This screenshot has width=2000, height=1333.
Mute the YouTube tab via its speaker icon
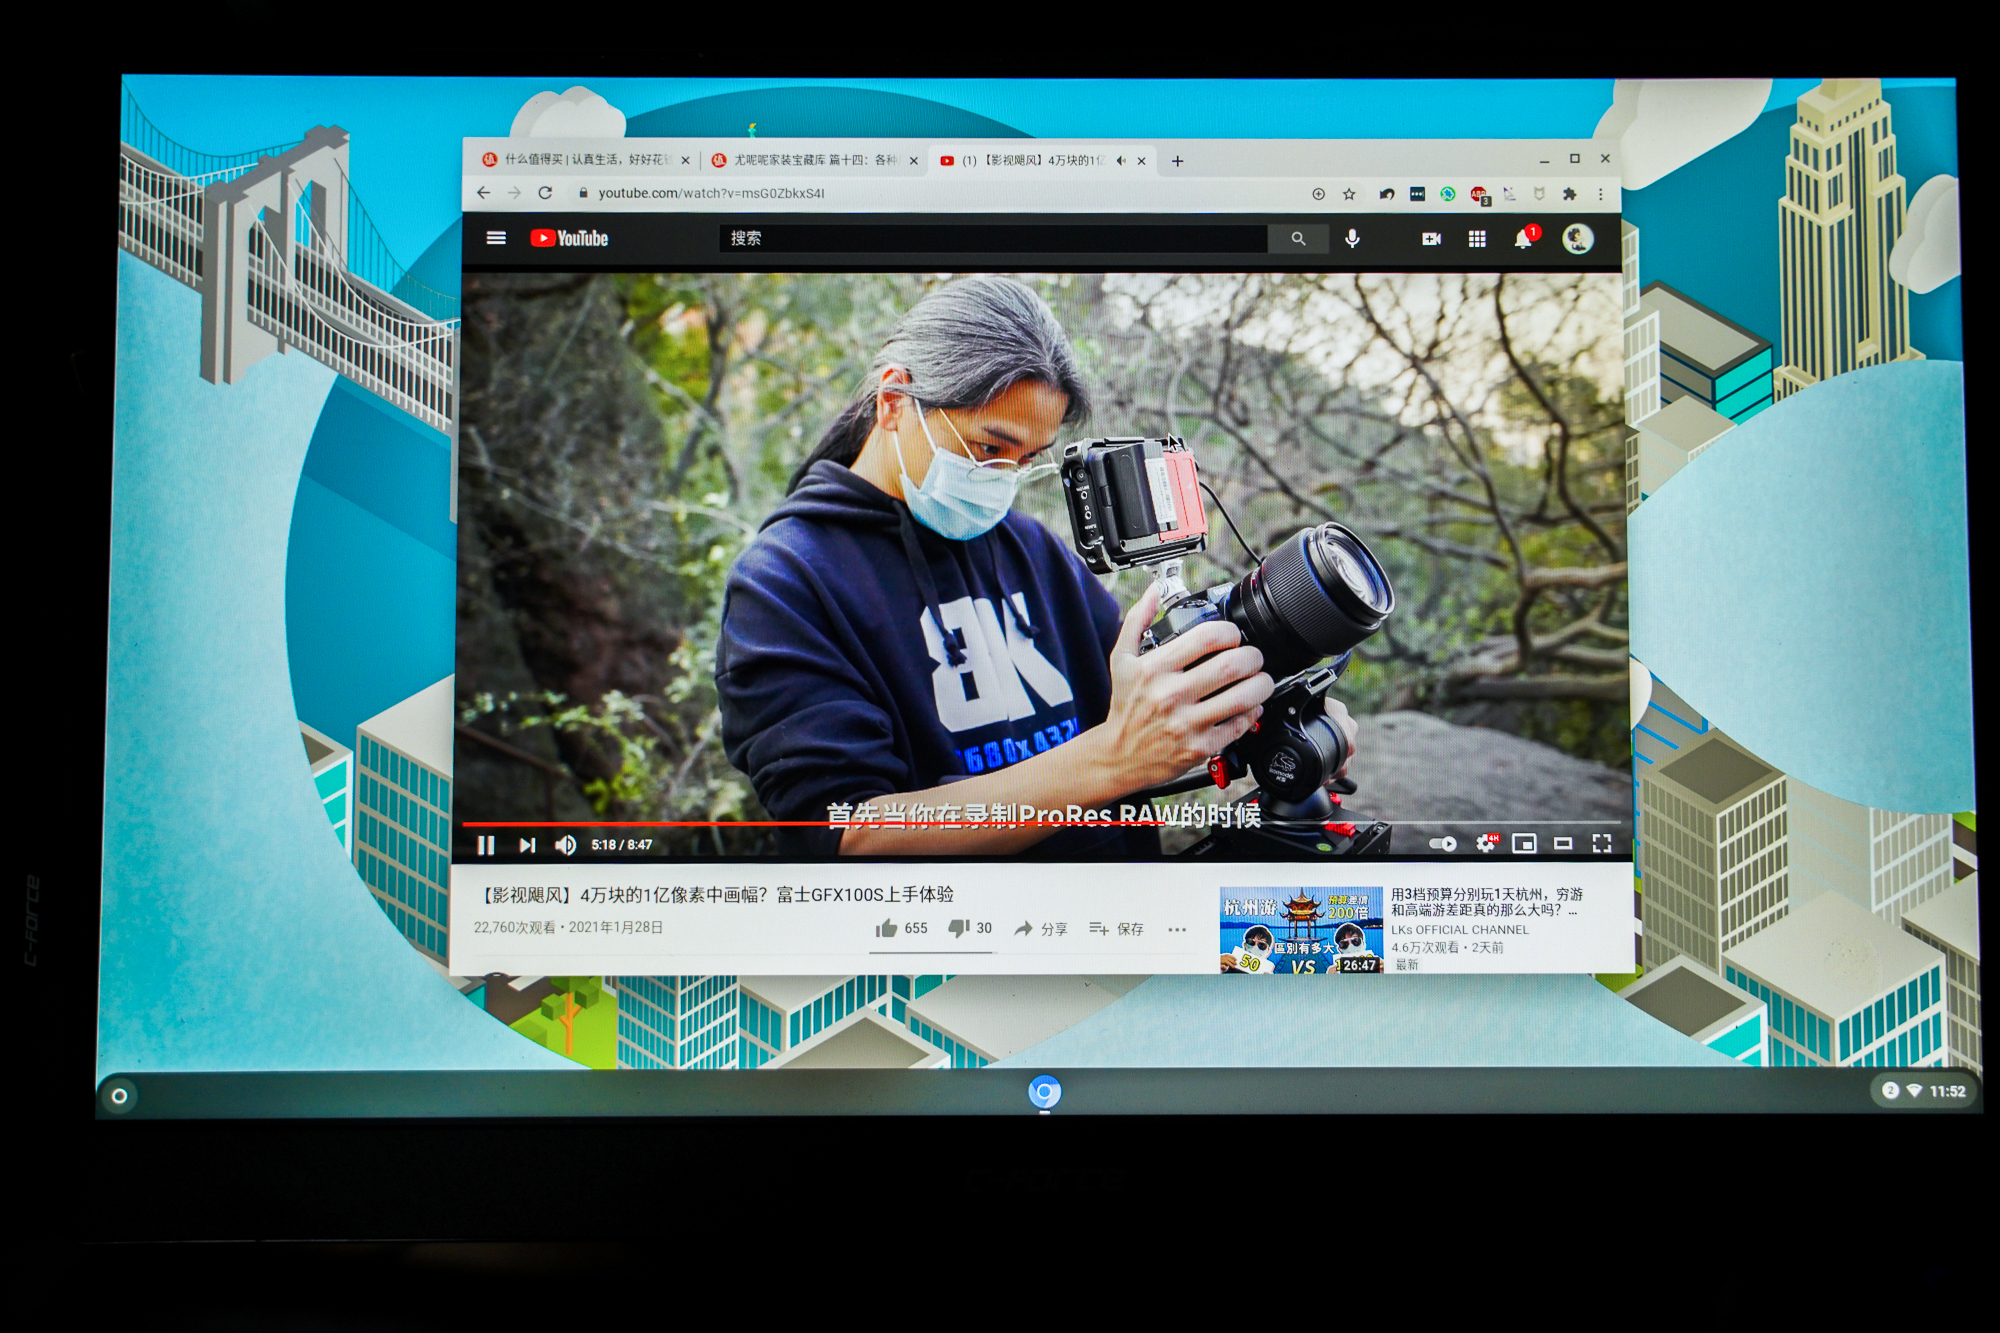tap(1120, 160)
